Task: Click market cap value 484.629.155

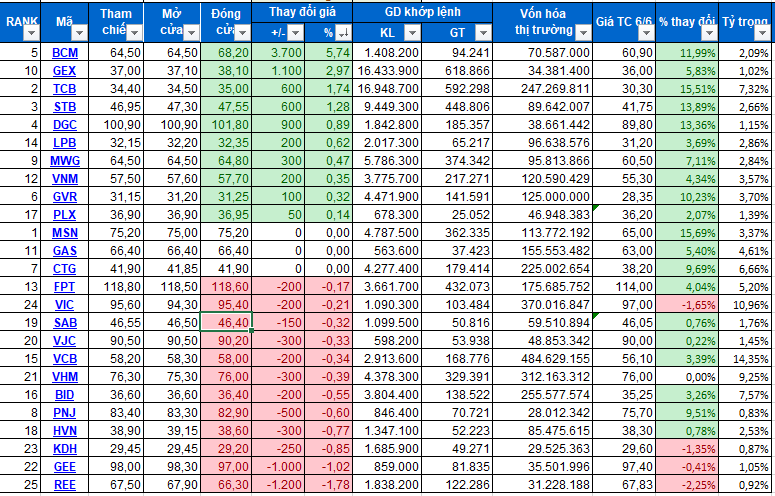Action: pos(542,359)
